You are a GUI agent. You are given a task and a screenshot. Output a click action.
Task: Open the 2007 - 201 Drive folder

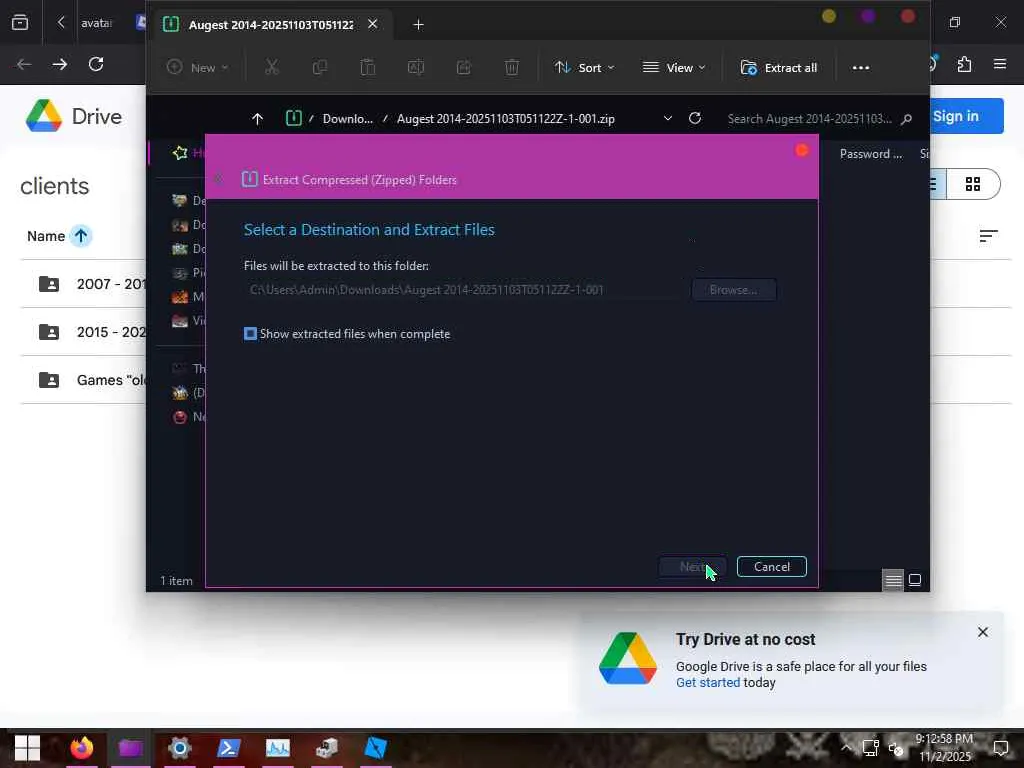[83, 284]
